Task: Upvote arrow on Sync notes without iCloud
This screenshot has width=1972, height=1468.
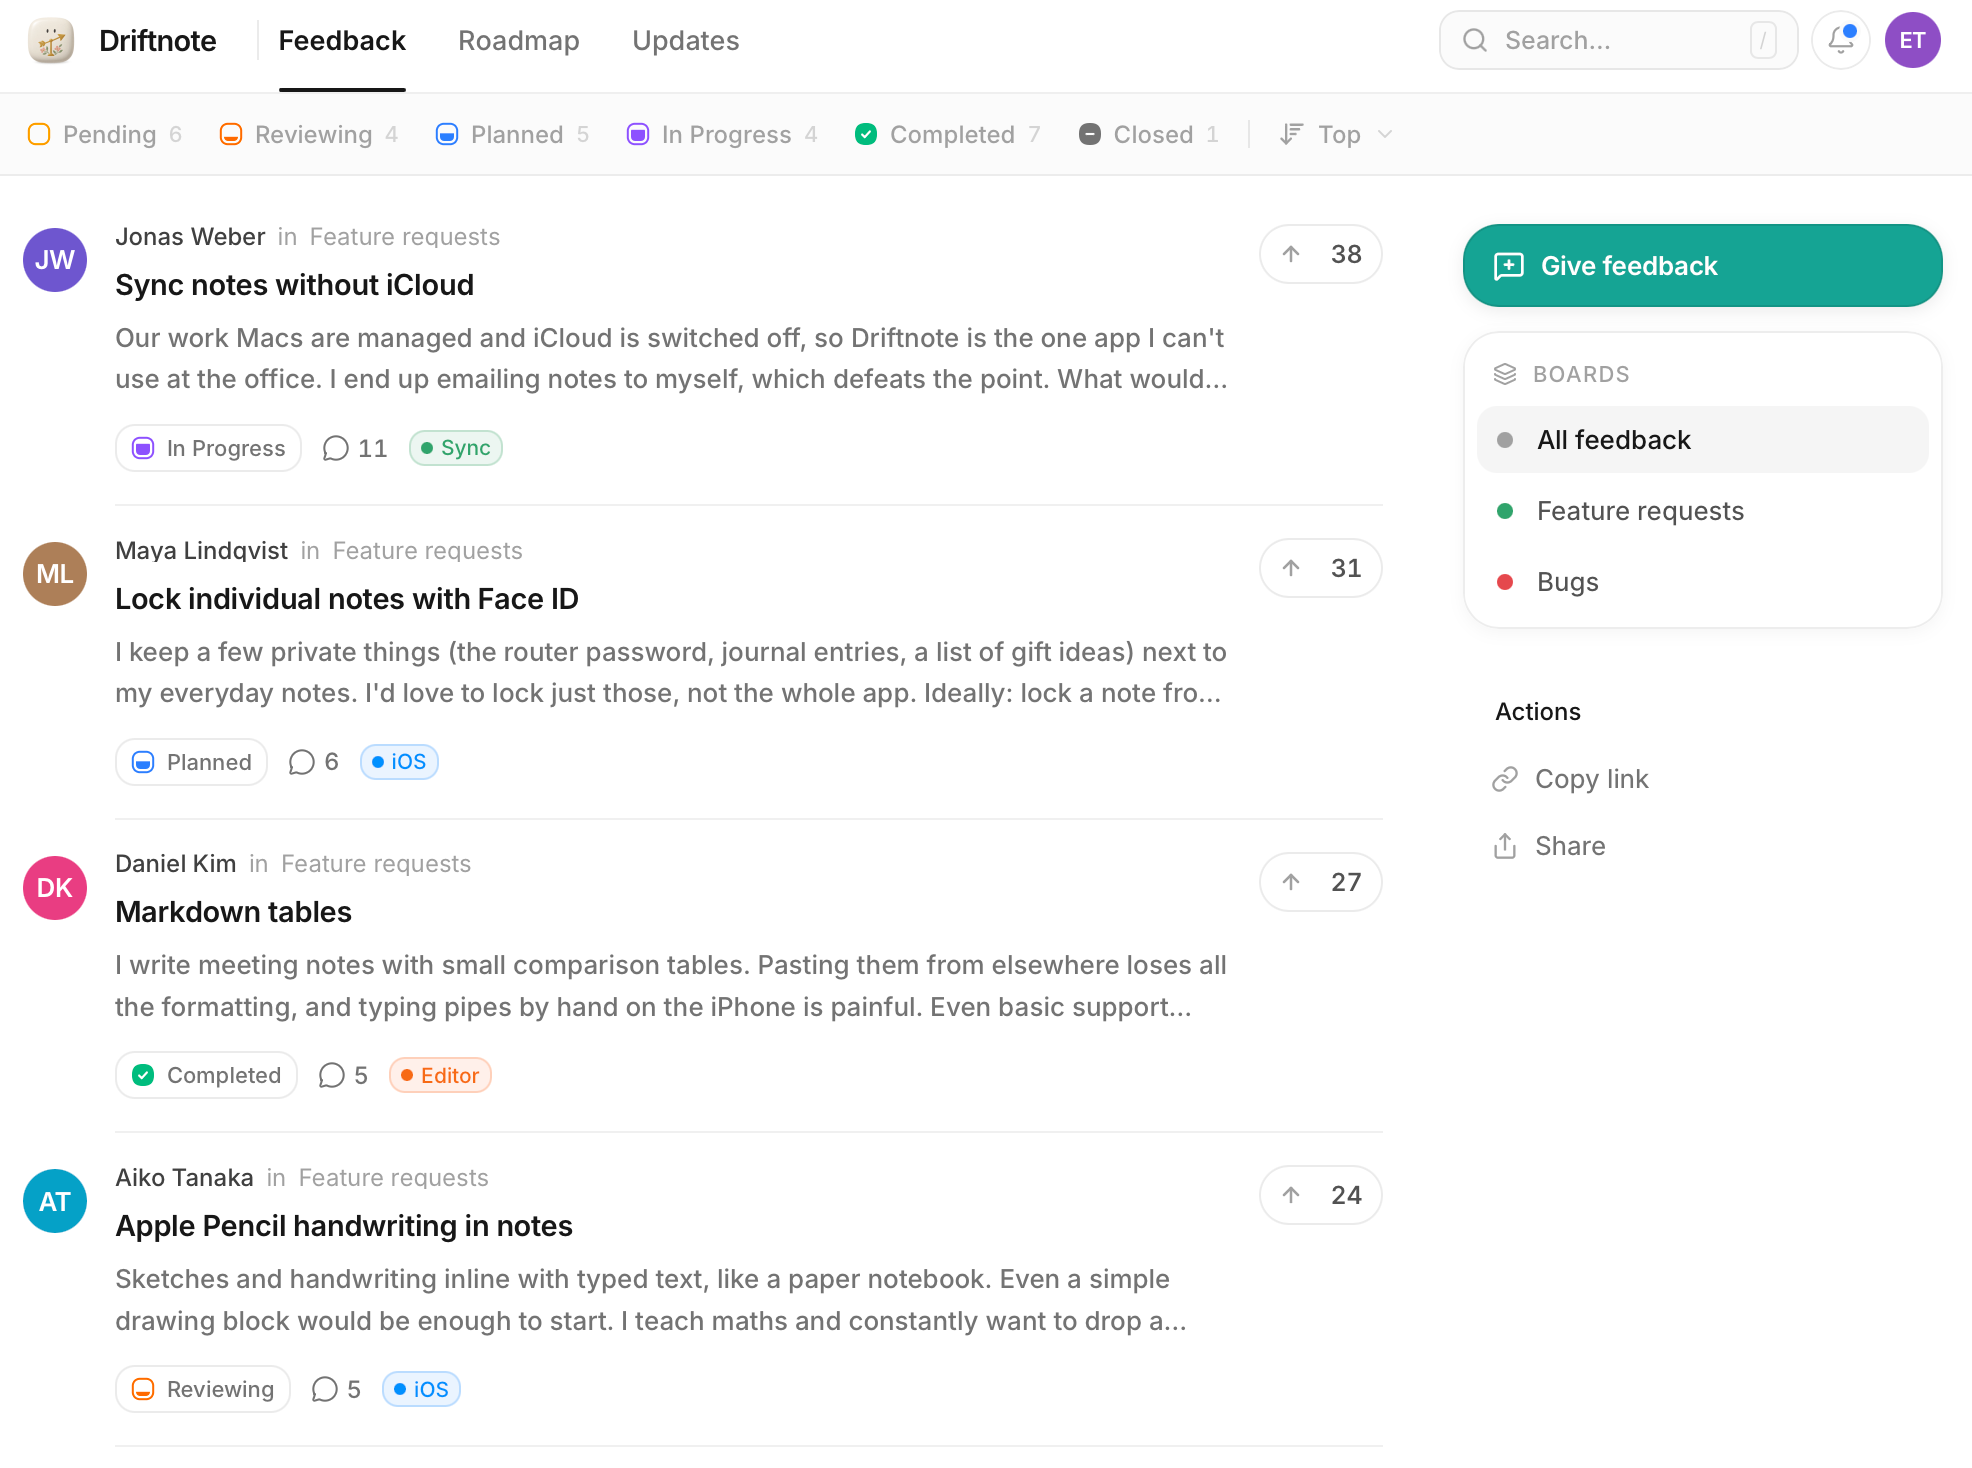Action: tap(1291, 254)
